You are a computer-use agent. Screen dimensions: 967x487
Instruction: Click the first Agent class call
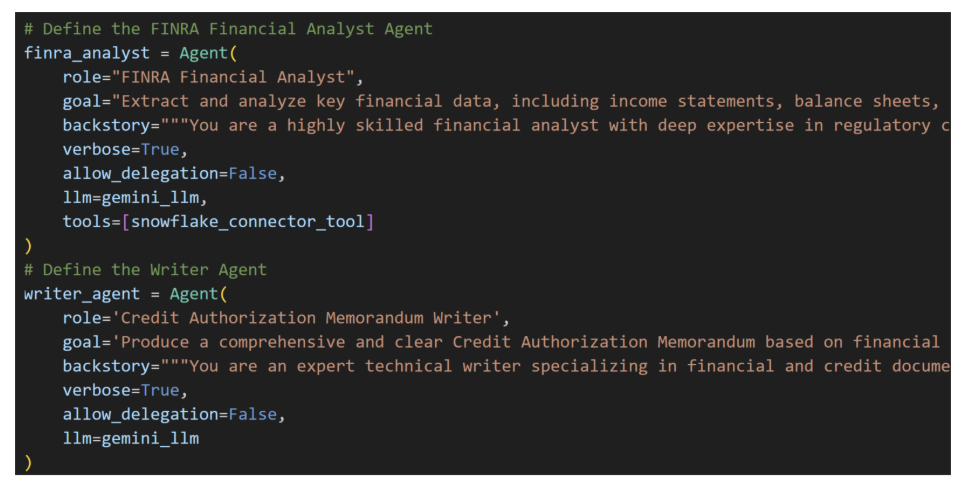[204, 54]
